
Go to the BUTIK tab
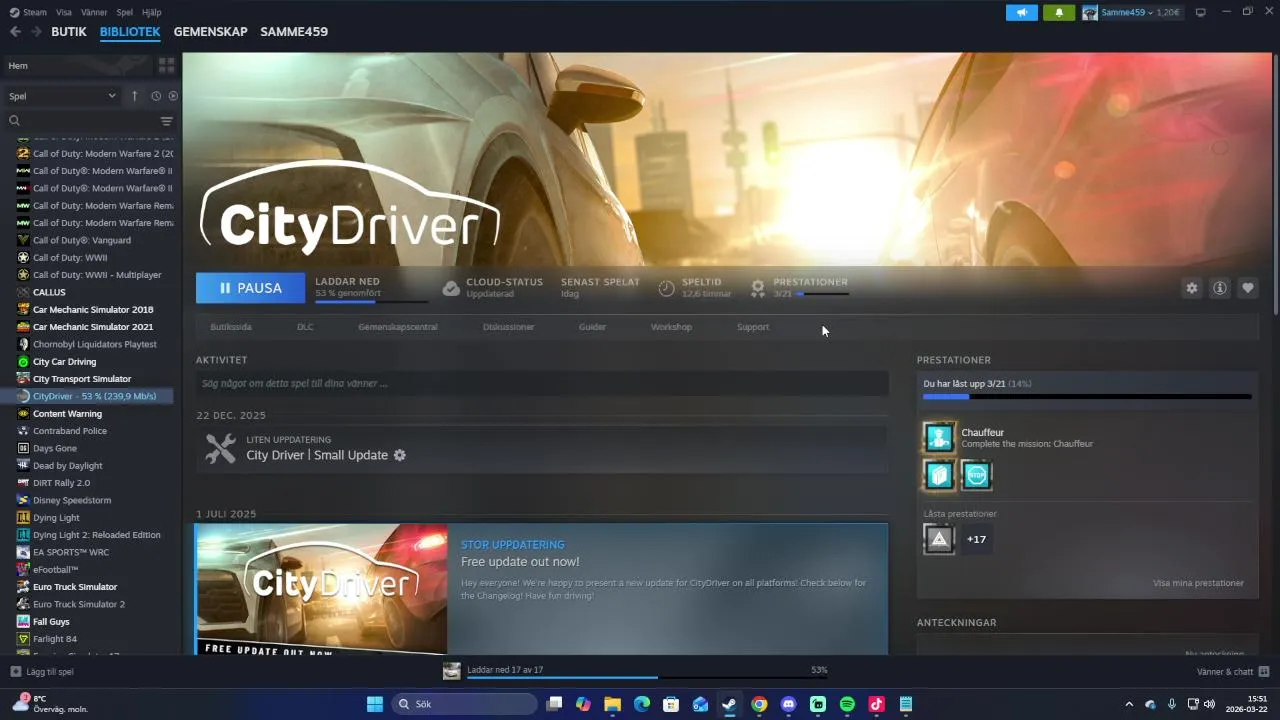[69, 31]
